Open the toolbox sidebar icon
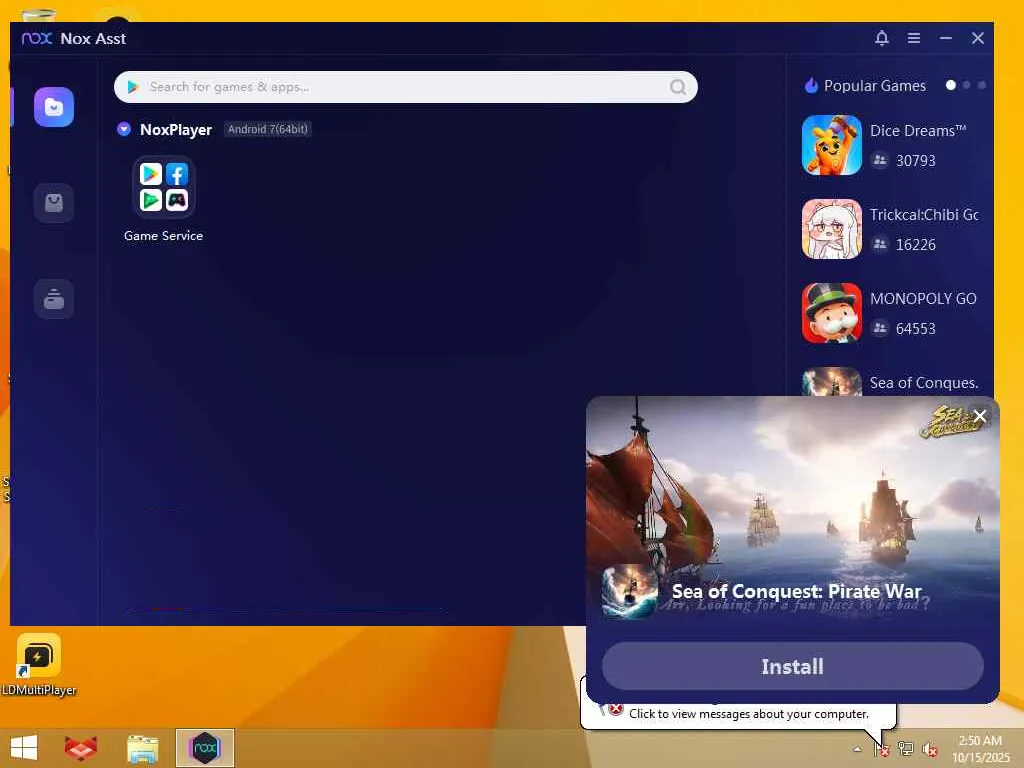This screenshot has height=768, width=1024. [x=54, y=299]
